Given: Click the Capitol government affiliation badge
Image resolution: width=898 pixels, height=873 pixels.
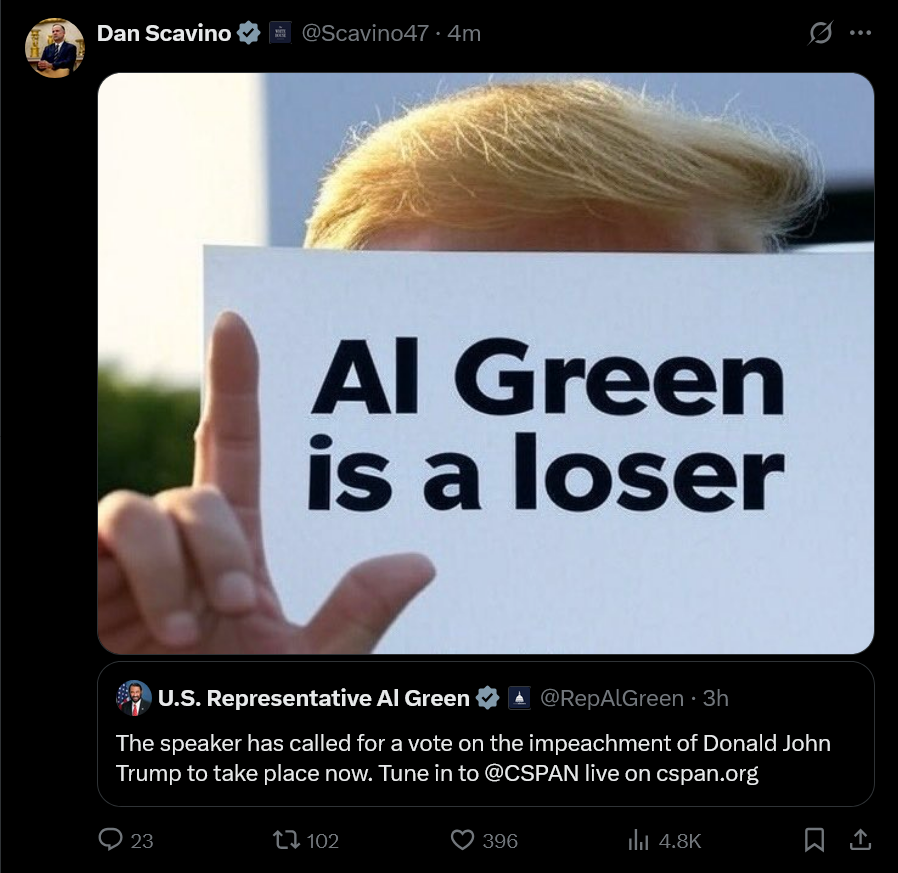Looking at the screenshot, I should tap(519, 698).
